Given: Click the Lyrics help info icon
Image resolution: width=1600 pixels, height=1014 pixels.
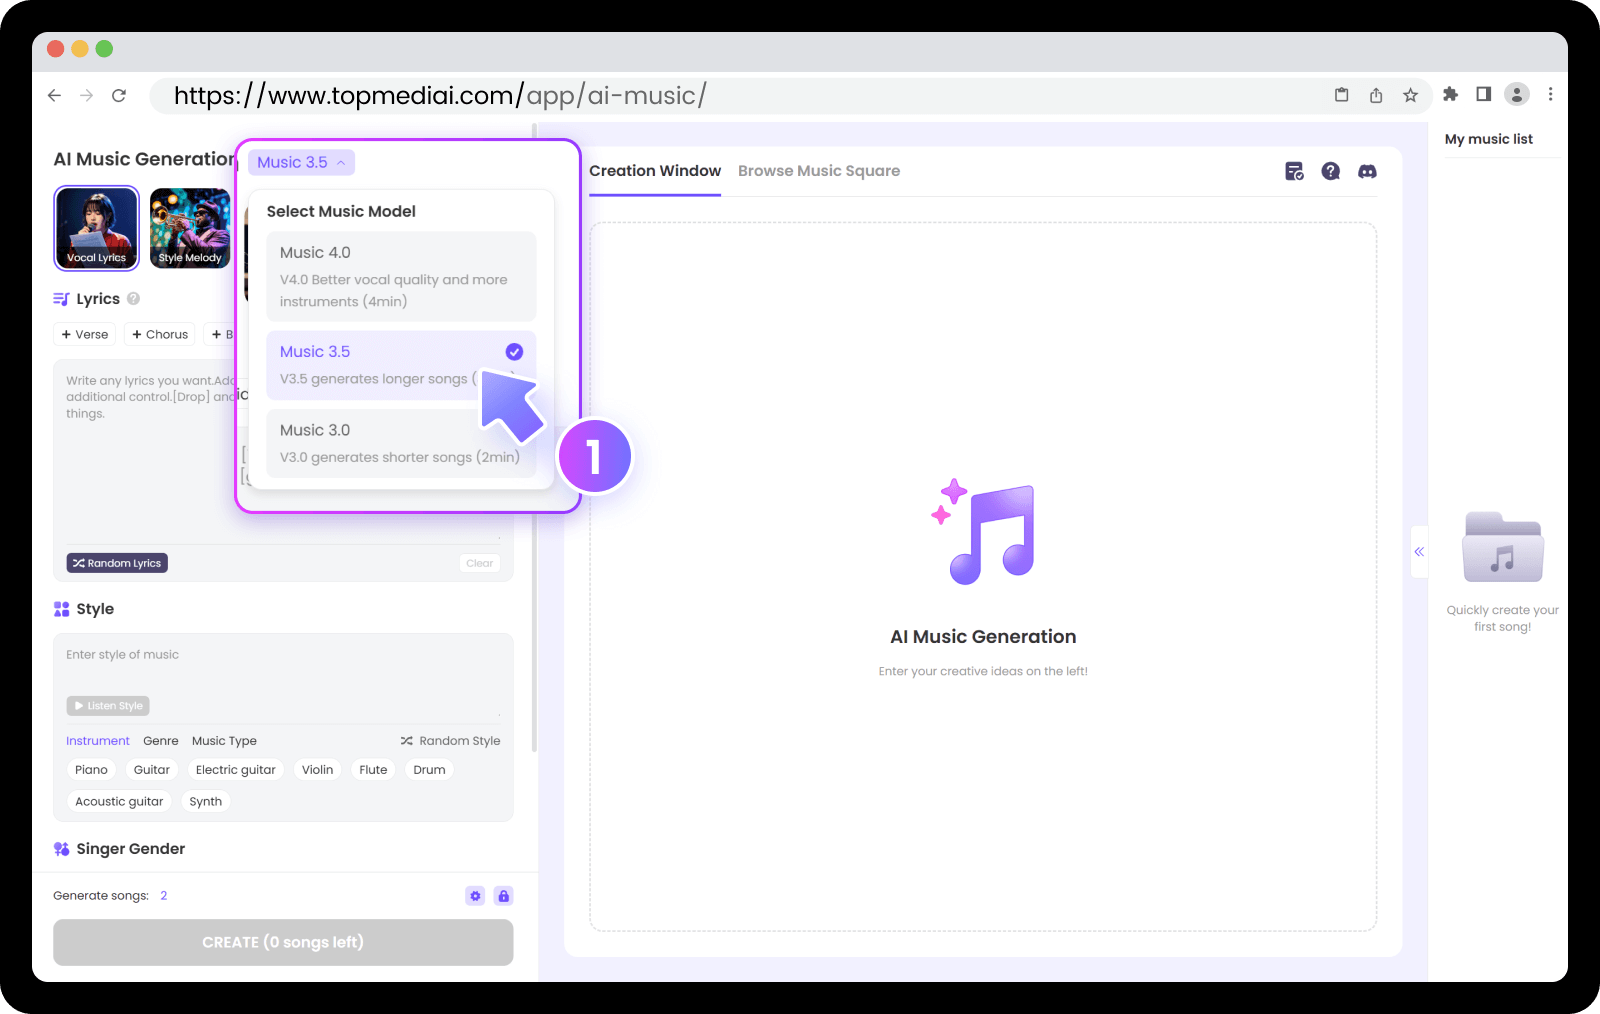Looking at the screenshot, I should (x=133, y=299).
